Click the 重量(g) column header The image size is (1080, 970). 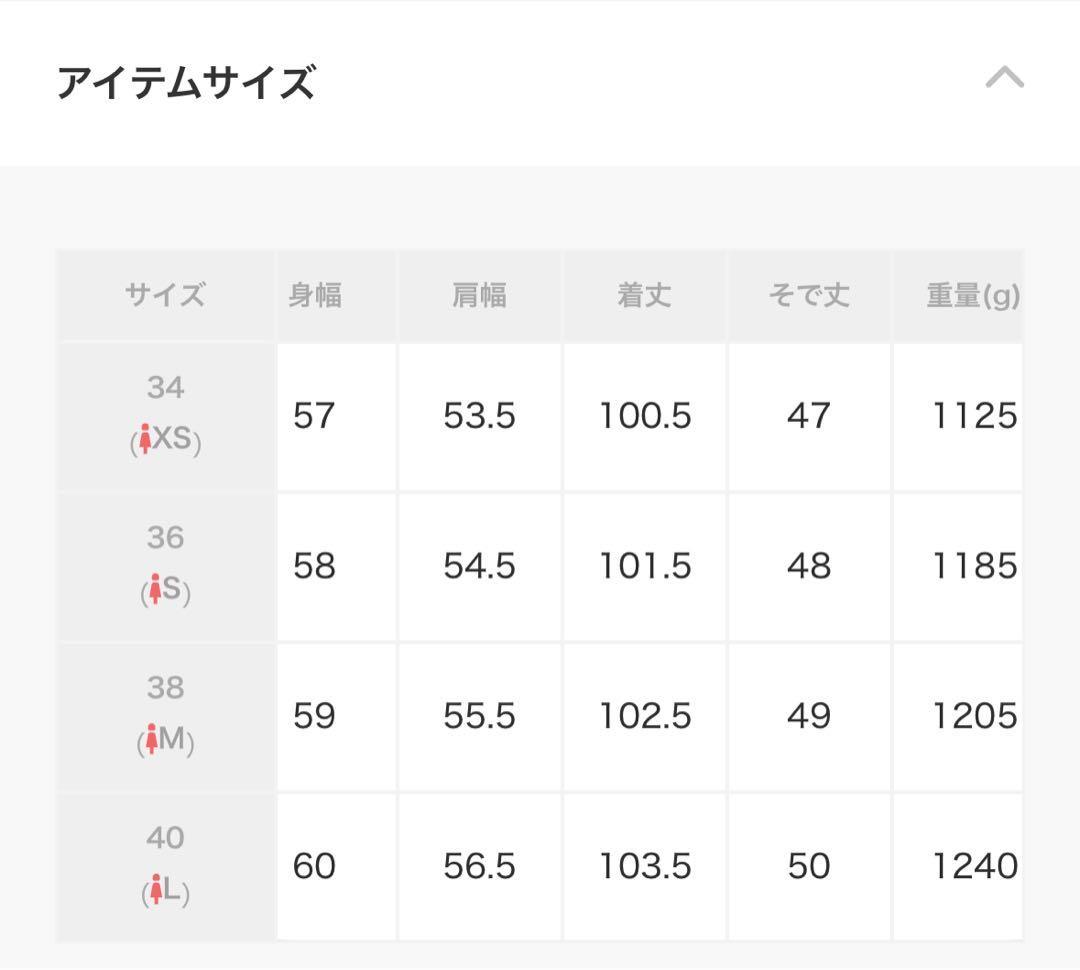click(x=968, y=295)
